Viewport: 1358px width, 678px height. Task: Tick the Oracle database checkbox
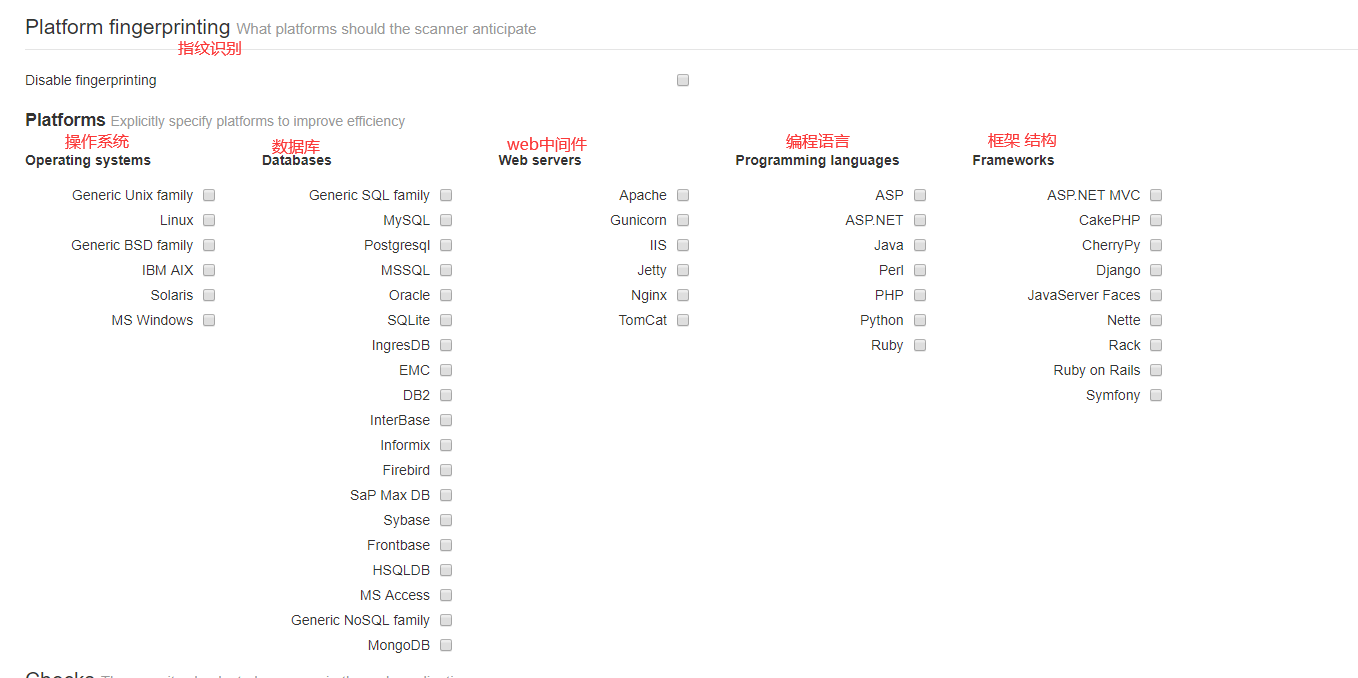[446, 295]
